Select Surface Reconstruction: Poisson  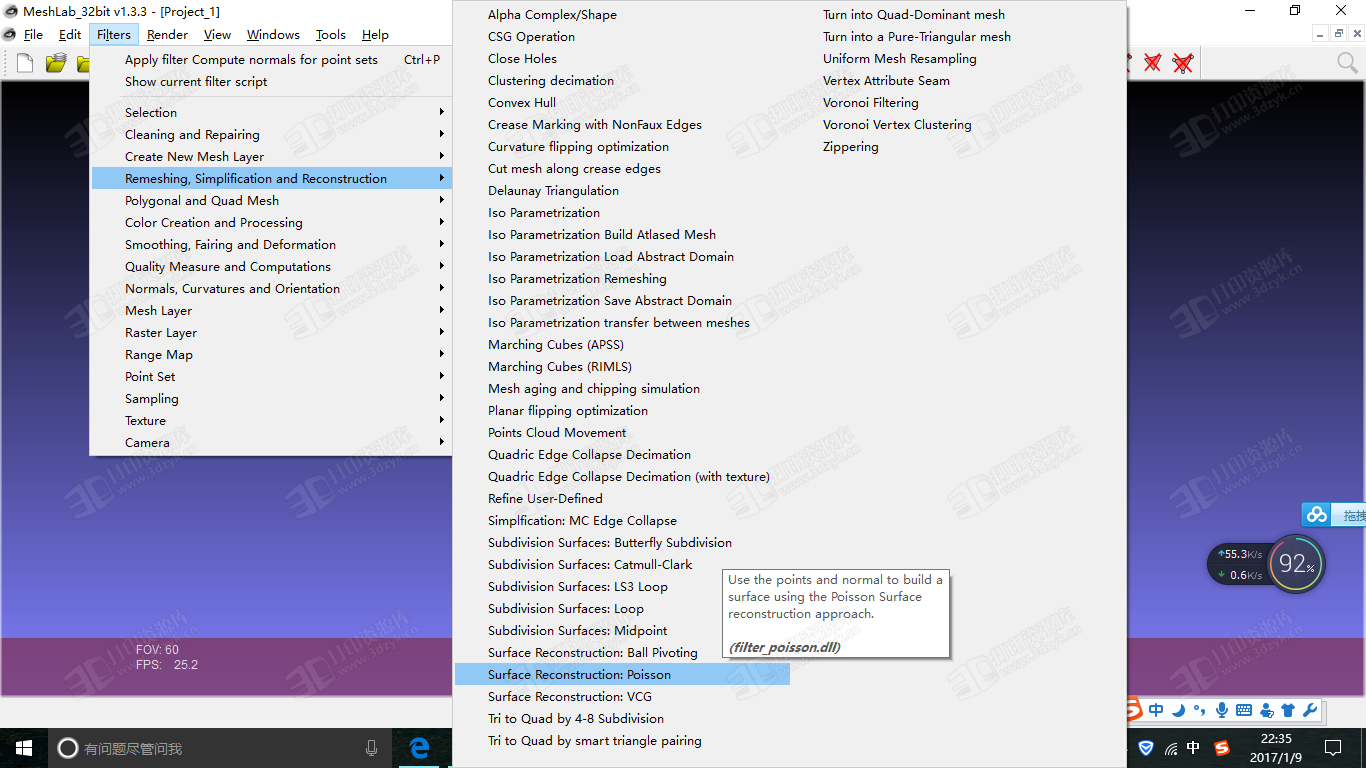[x=622, y=674]
